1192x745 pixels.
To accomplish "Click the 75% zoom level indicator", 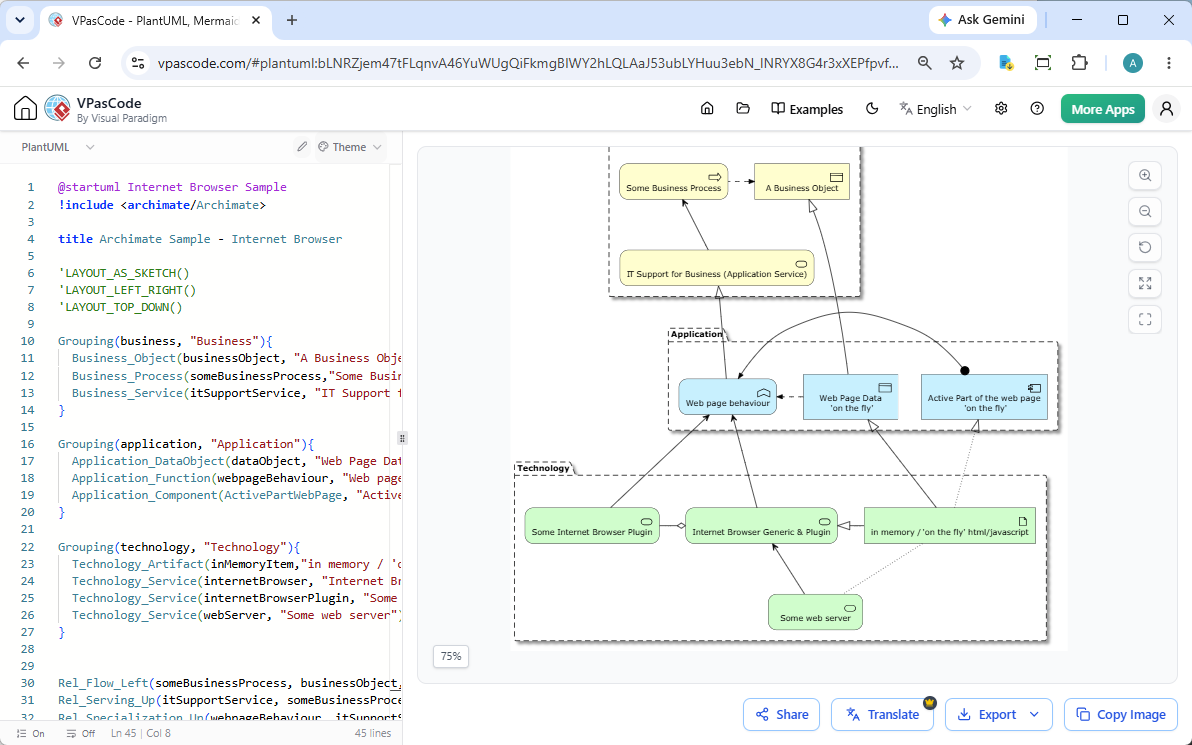I will tap(451, 656).
